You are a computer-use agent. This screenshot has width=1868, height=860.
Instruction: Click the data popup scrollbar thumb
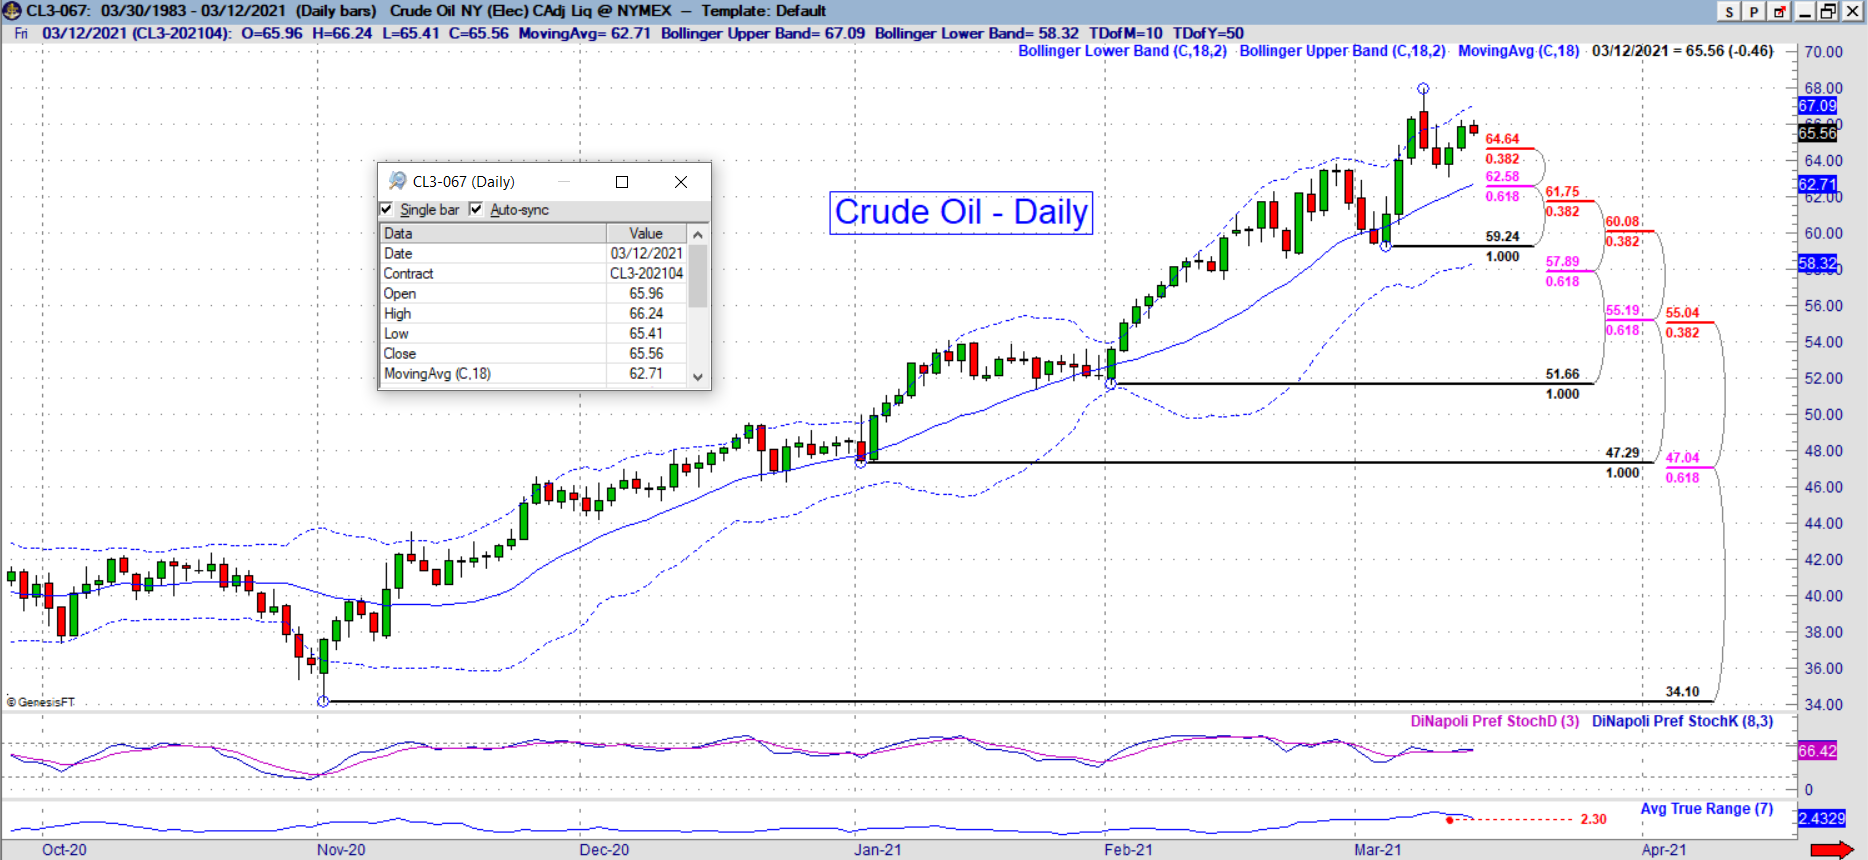pyautogui.click(x=698, y=275)
